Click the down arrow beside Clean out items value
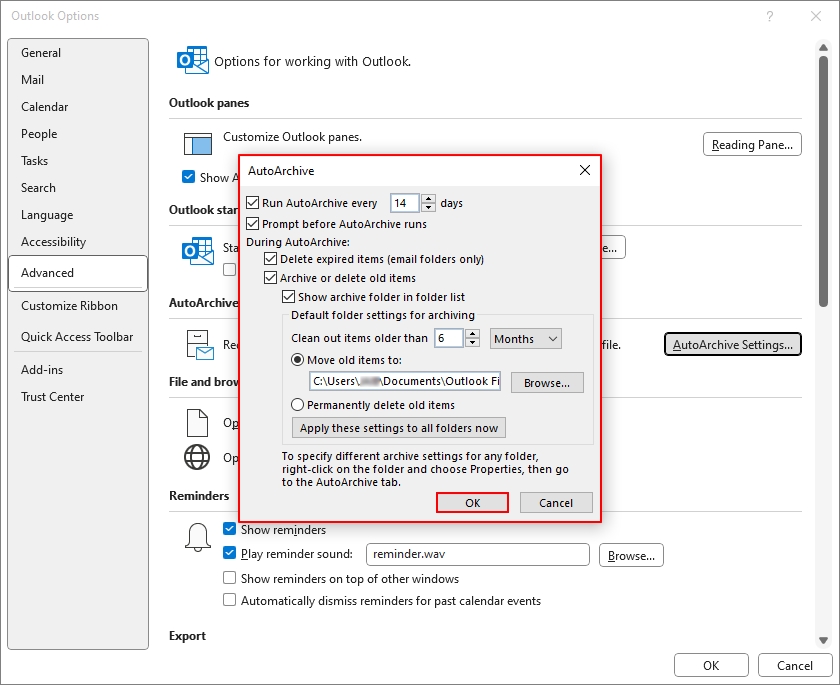840x685 pixels. click(471, 343)
